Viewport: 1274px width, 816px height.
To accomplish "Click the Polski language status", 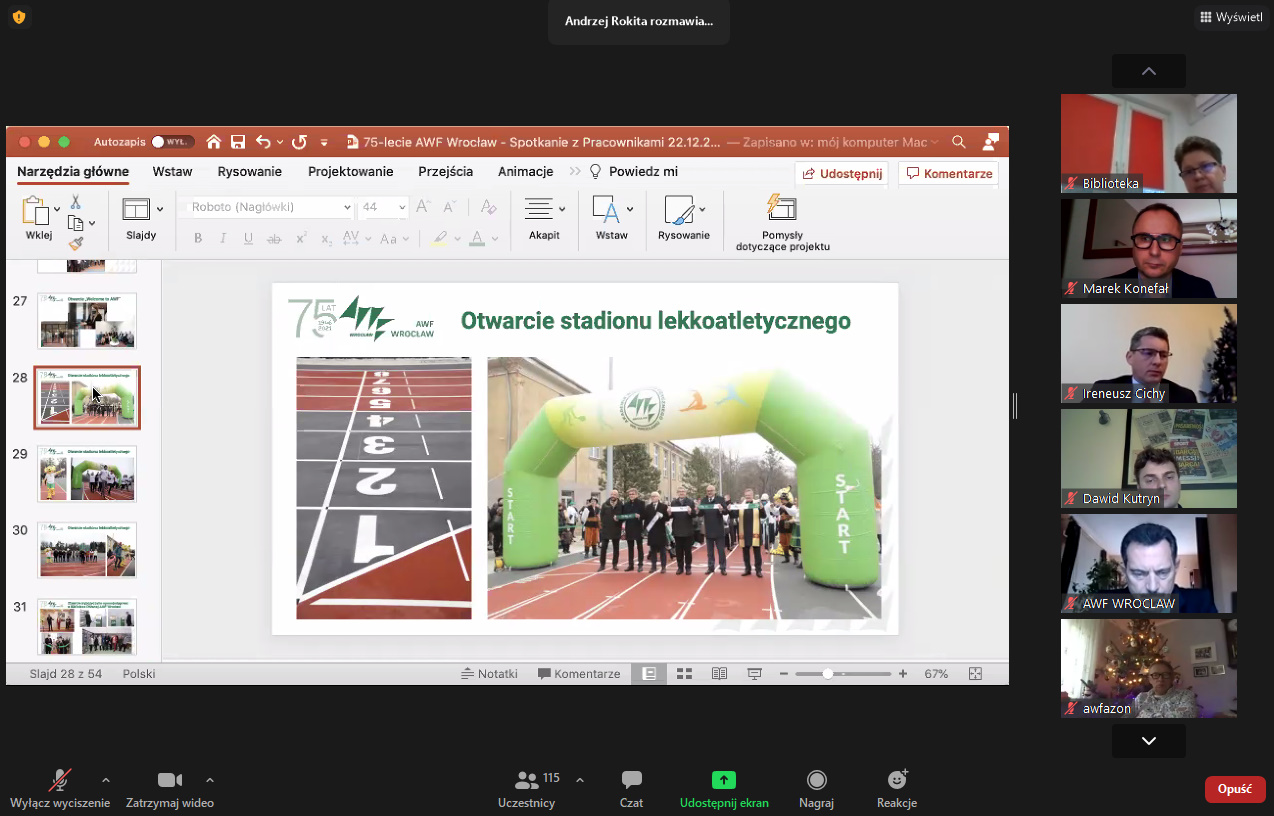I will 139,674.
